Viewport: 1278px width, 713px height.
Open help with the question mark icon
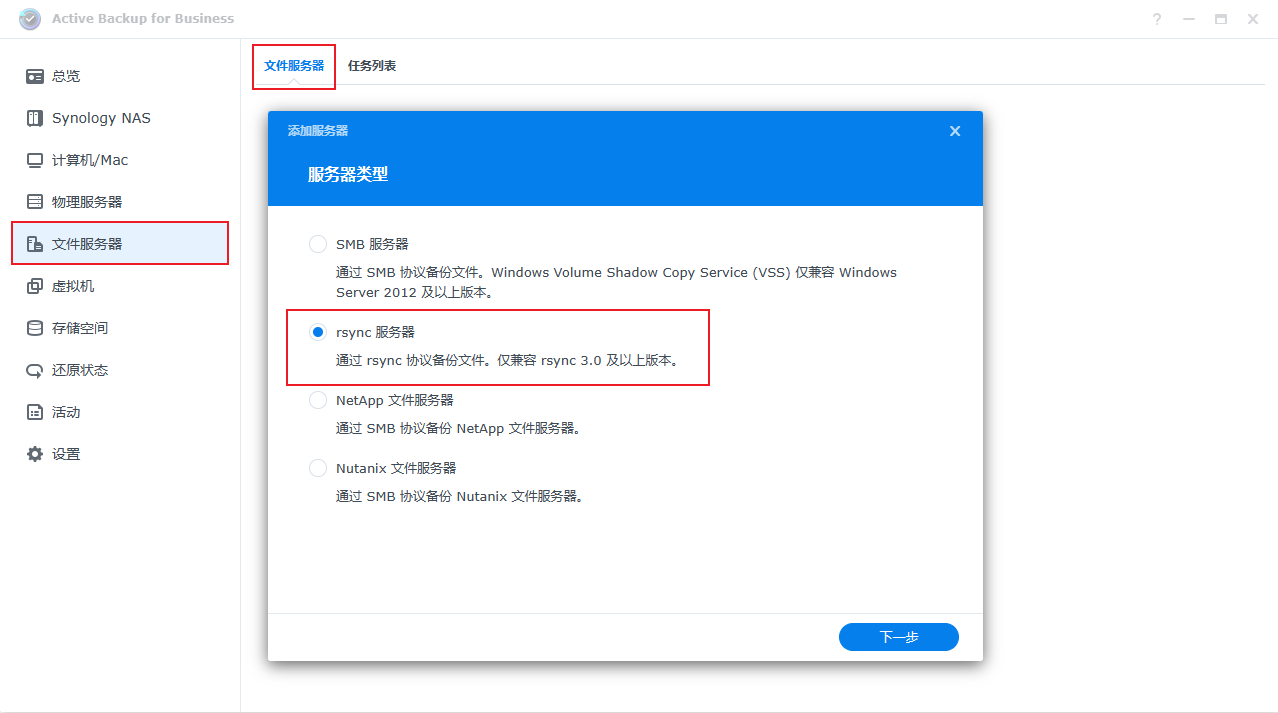1157,19
